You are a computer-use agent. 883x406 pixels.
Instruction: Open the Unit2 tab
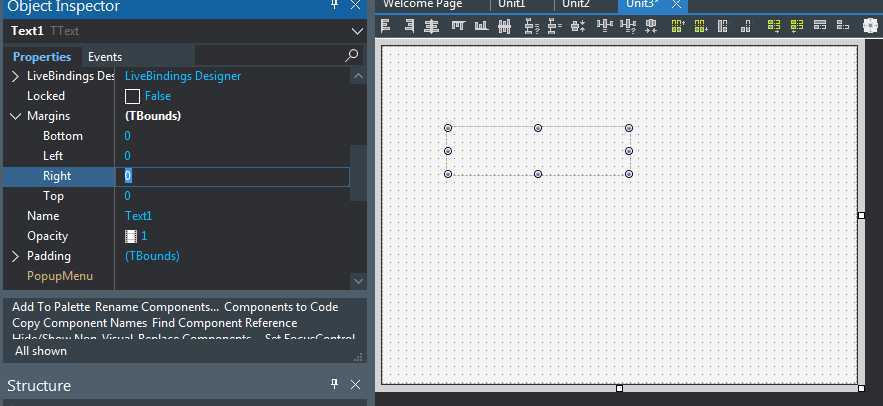576,4
